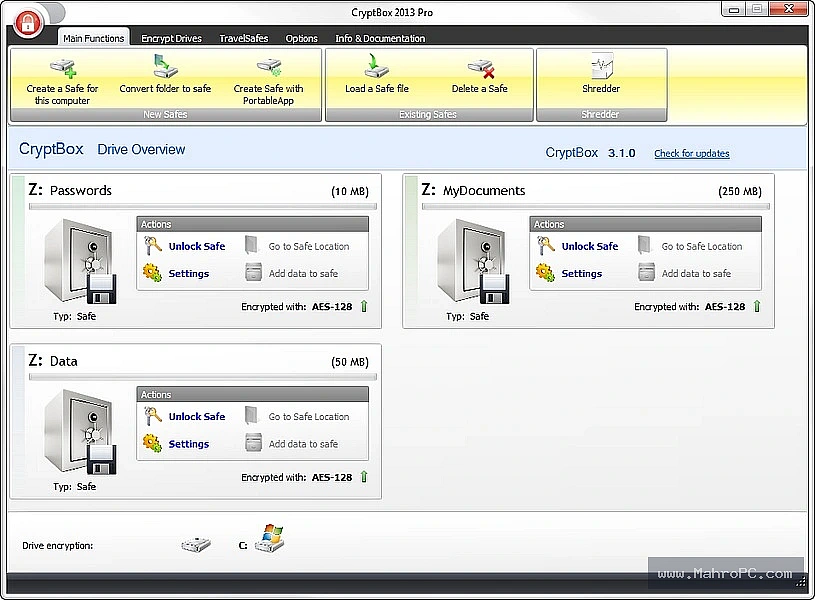Open the Info & Documentation tab
Screen dimensions: 815x600
tap(380, 38)
